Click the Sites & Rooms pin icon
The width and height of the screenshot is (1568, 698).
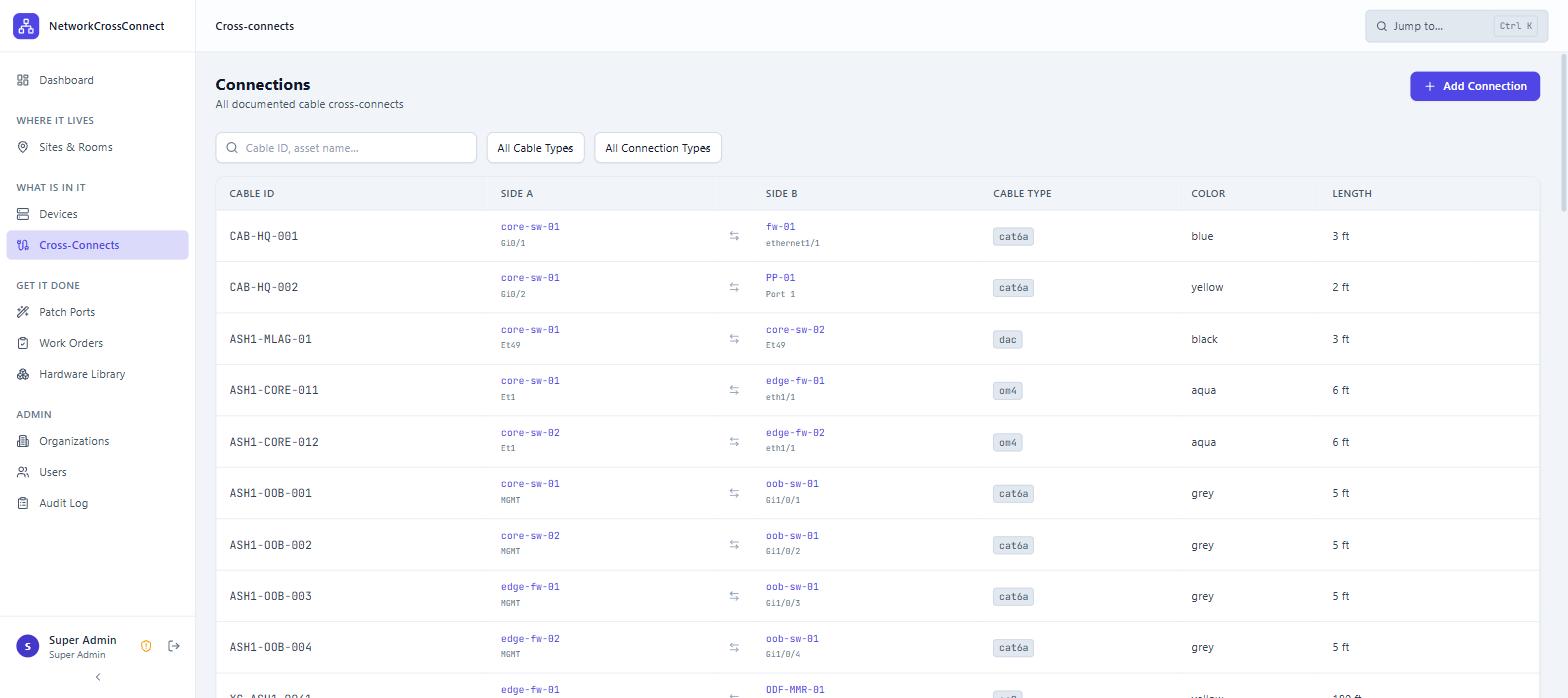pos(23,147)
